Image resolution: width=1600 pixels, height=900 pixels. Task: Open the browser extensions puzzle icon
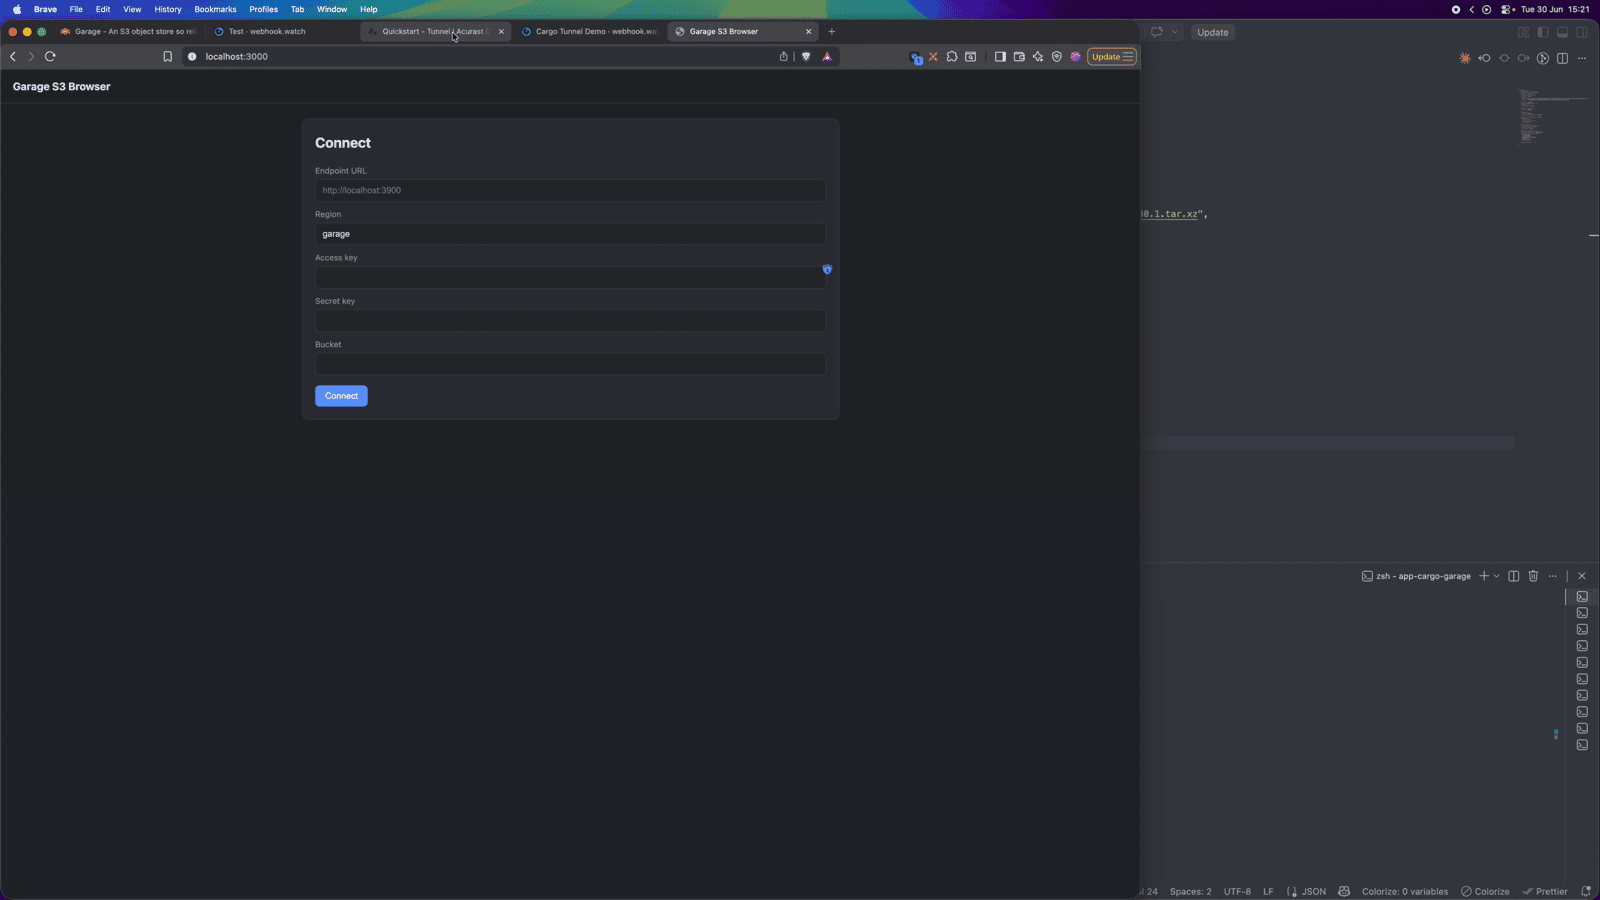(x=952, y=57)
